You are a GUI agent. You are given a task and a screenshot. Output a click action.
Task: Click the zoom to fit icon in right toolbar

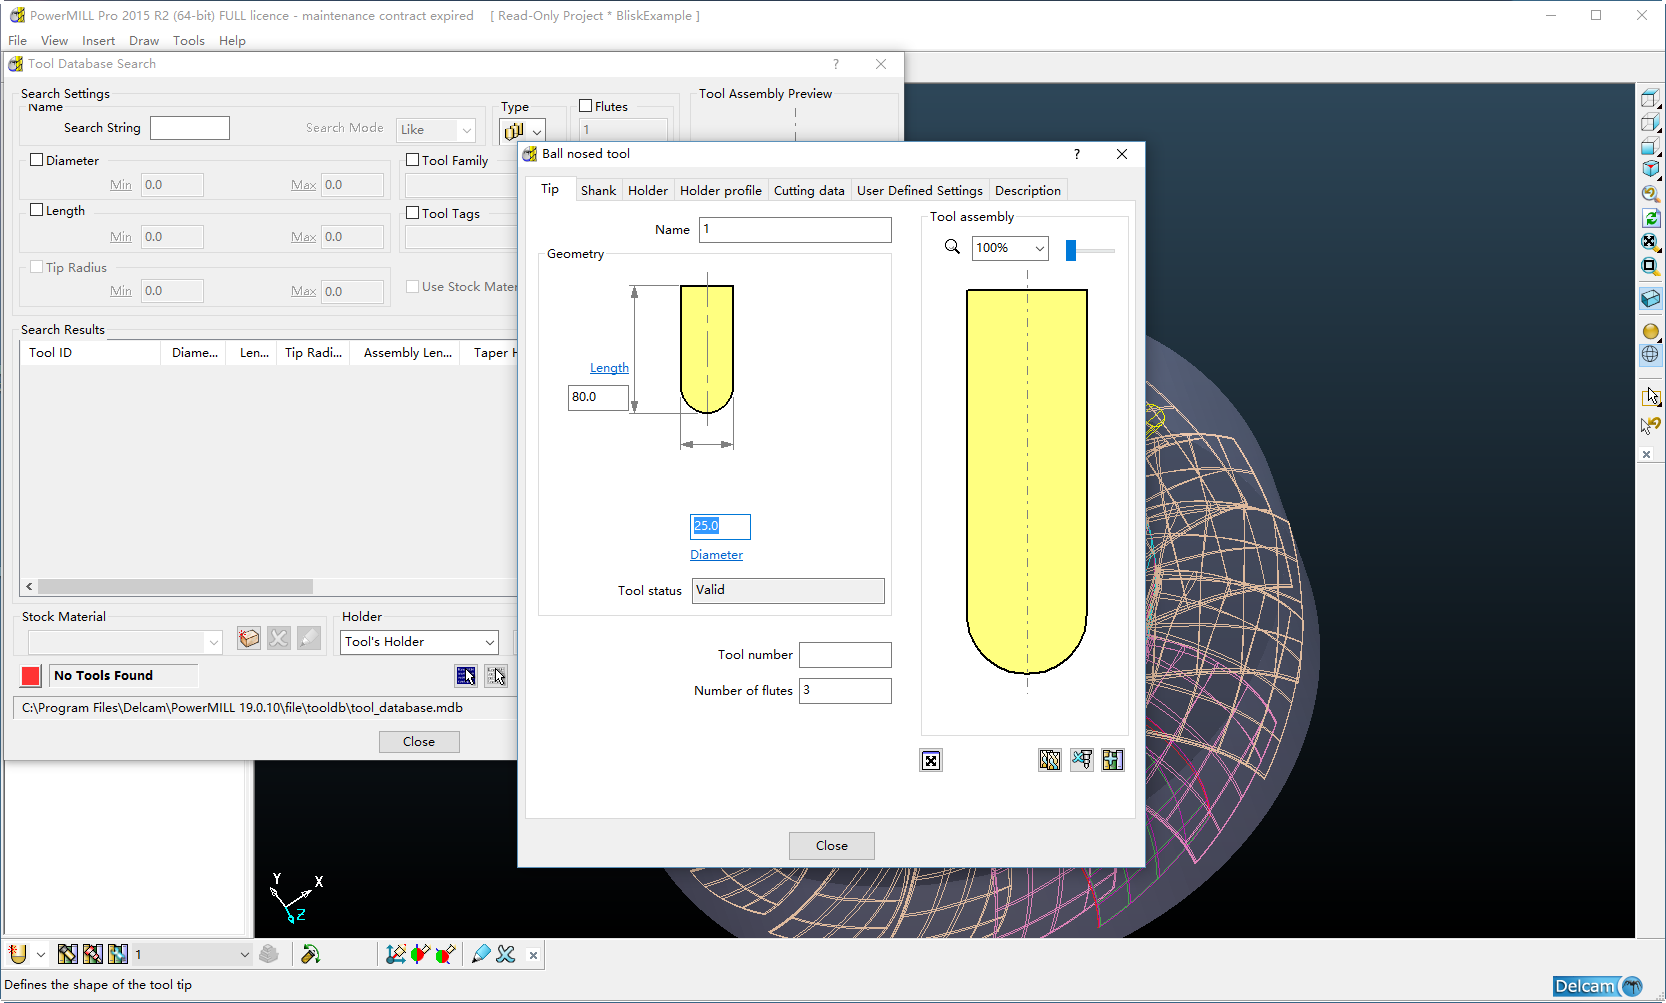pyautogui.click(x=1650, y=242)
